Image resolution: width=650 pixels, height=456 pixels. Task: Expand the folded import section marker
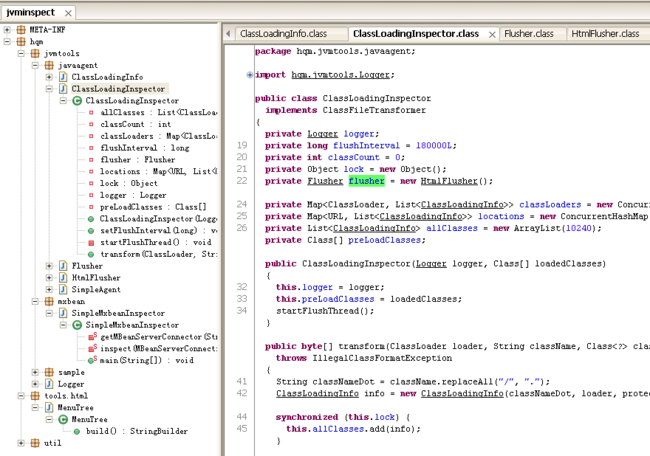(250, 75)
